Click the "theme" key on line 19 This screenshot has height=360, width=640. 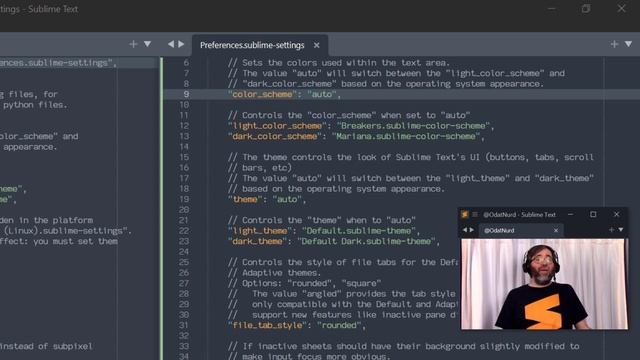click(x=245, y=199)
